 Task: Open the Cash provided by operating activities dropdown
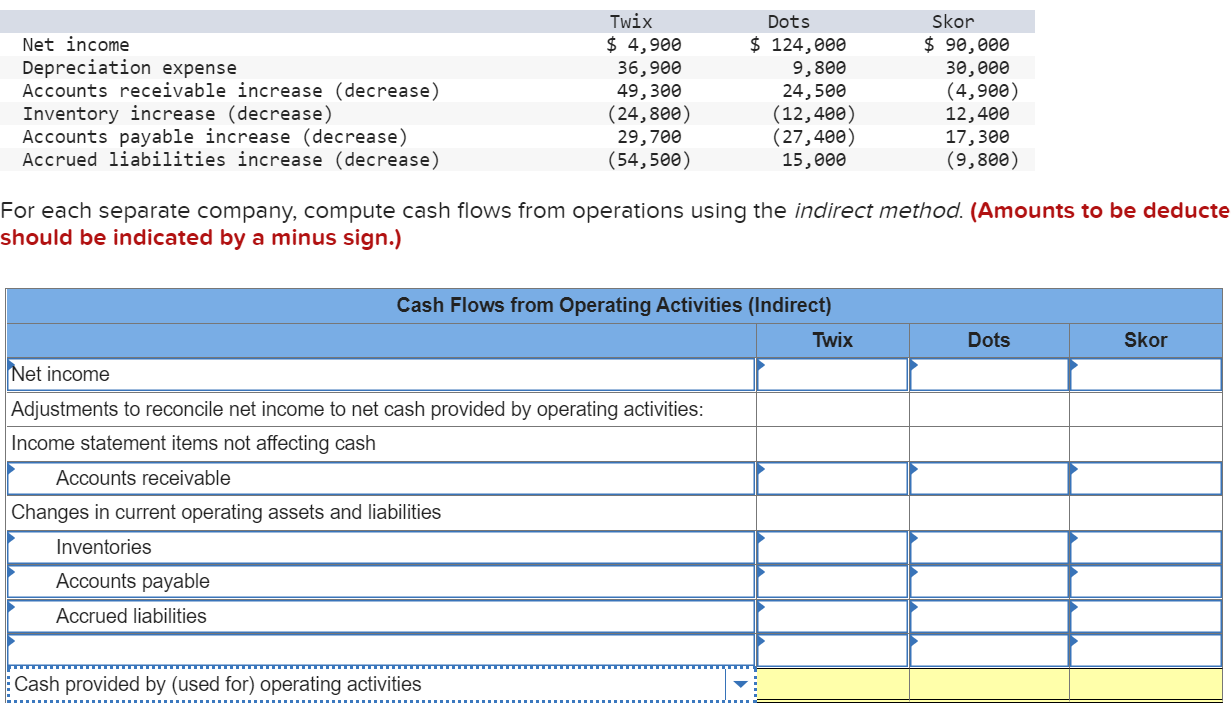738,684
